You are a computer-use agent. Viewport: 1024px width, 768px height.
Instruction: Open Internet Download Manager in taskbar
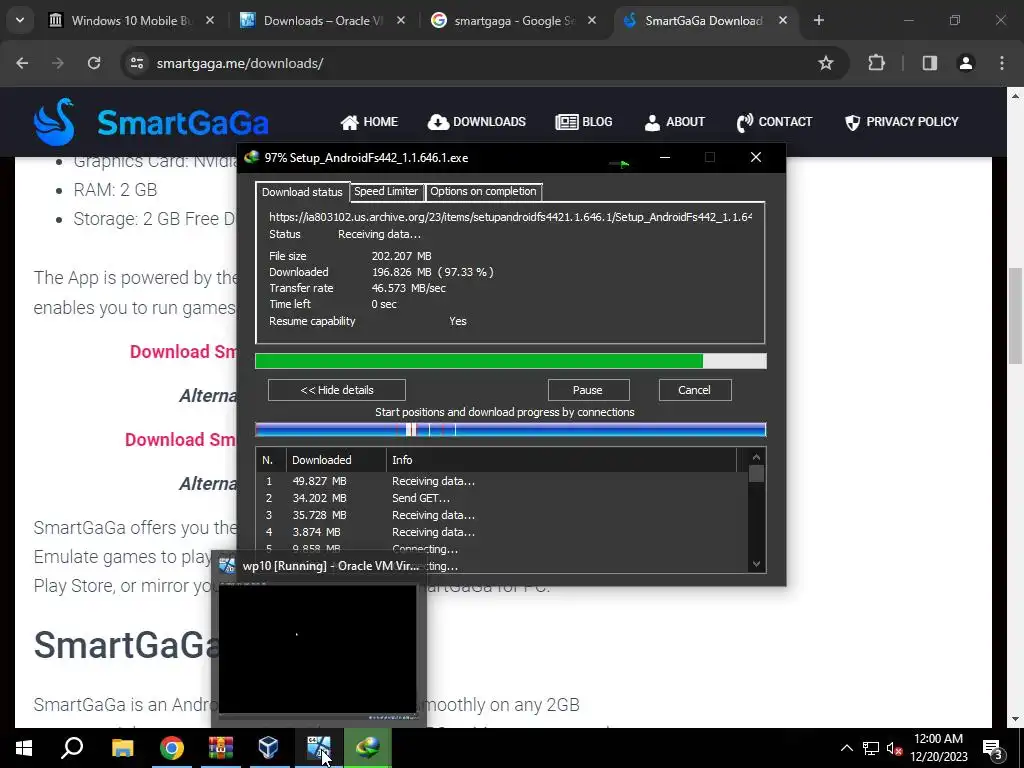367,748
